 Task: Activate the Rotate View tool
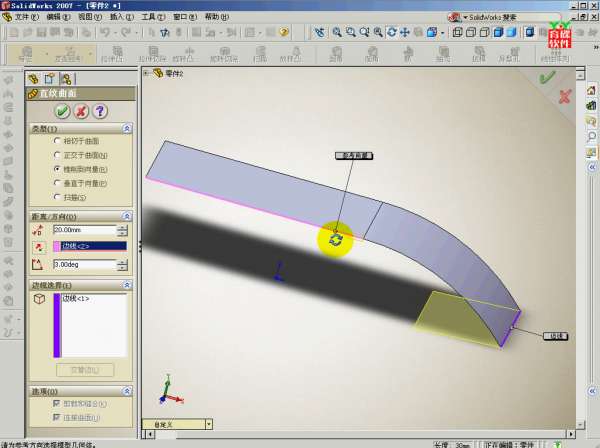pyautogui.click(x=389, y=32)
